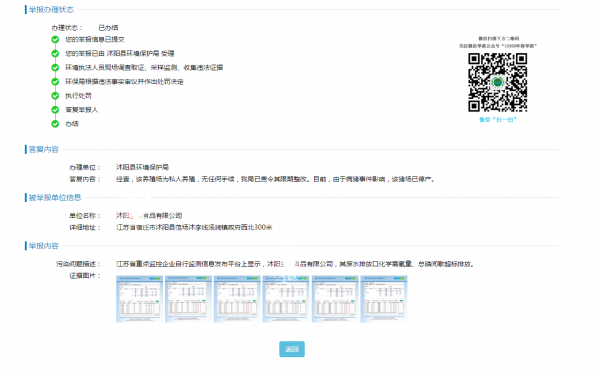
Task: Click the green check beside 执行处罚
Action: pos(55,96)
